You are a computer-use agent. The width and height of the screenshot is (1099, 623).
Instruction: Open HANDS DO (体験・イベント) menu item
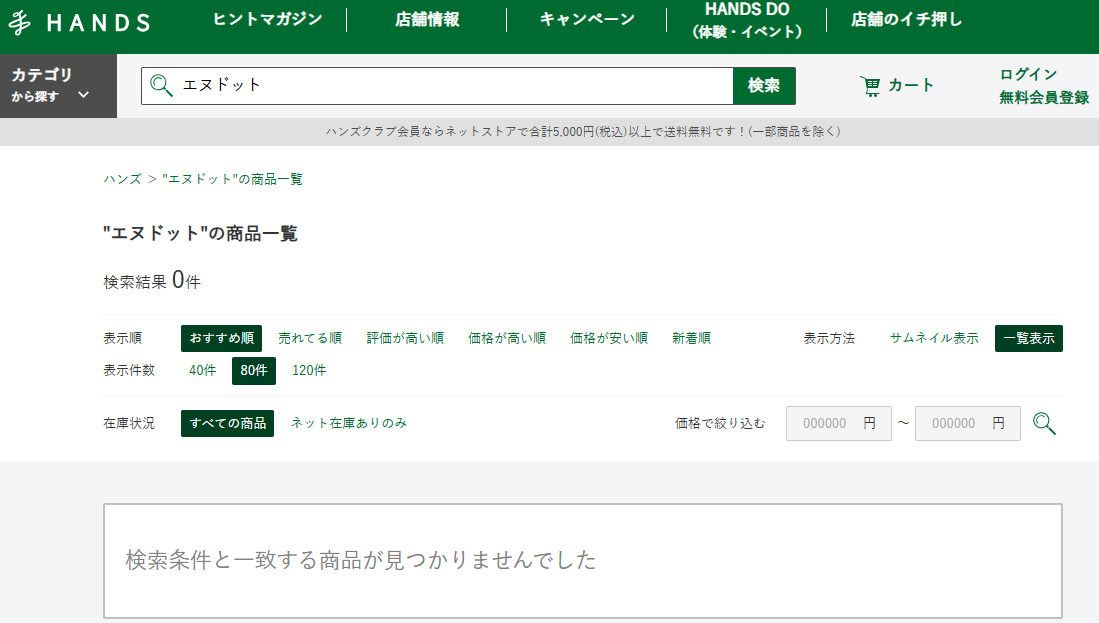coord(746,20)
